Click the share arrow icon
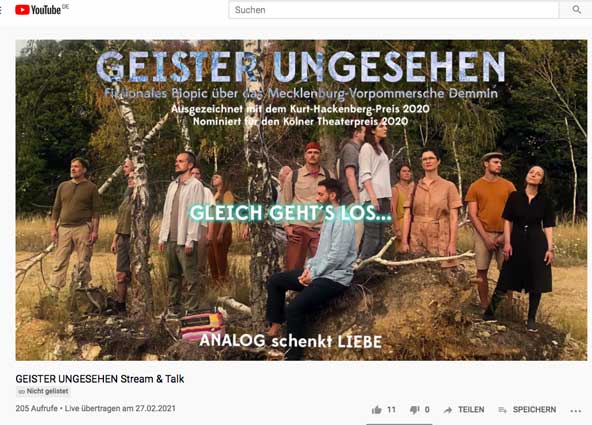Viewport: 592px width, 425px height. tap(448, 410)
